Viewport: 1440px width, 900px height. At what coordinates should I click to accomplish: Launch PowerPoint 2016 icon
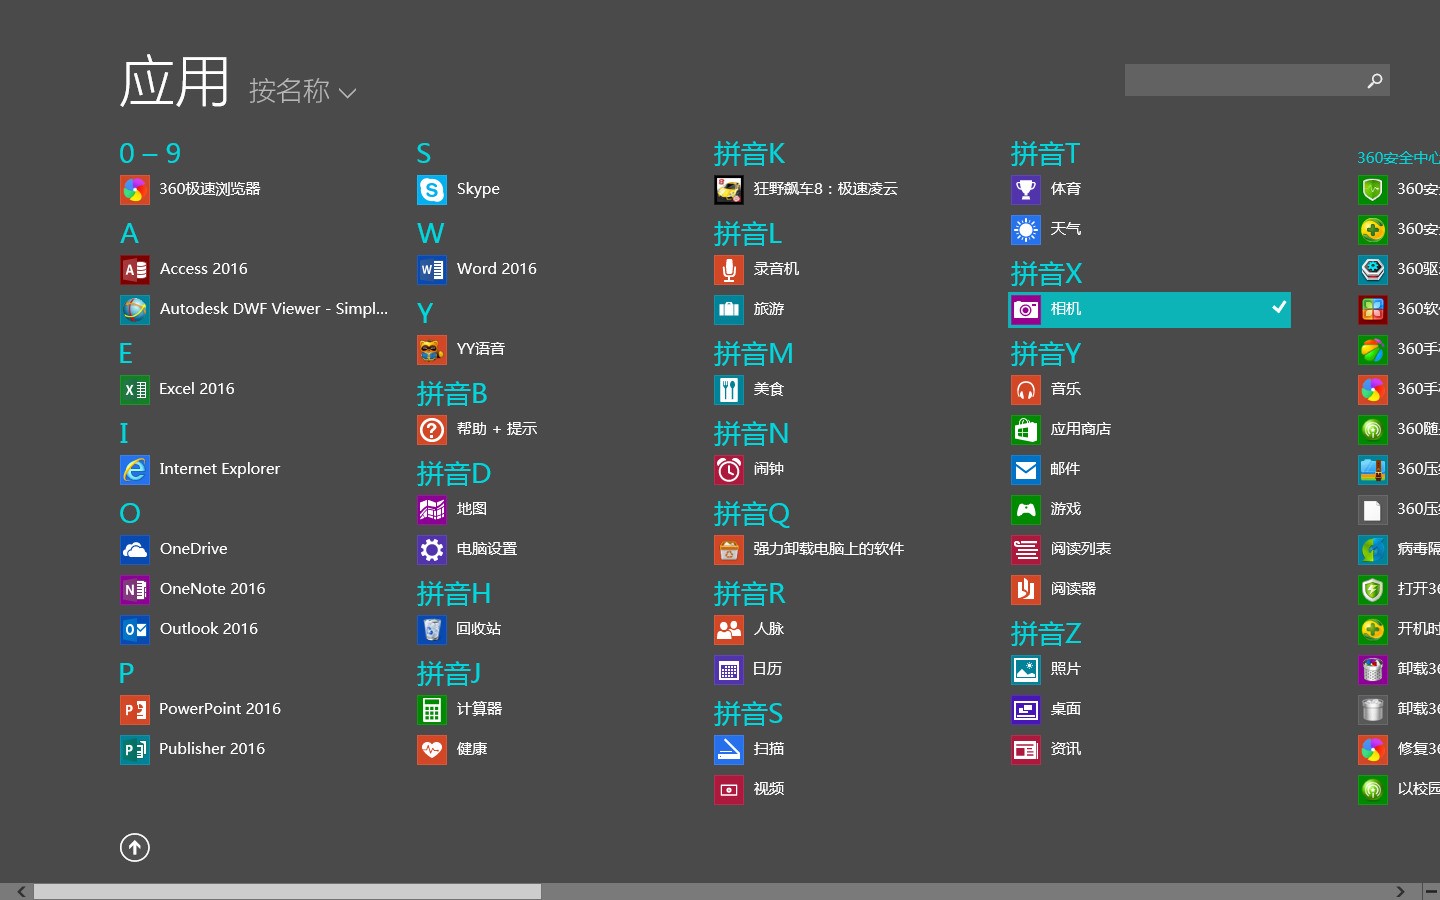pos(135,709)
